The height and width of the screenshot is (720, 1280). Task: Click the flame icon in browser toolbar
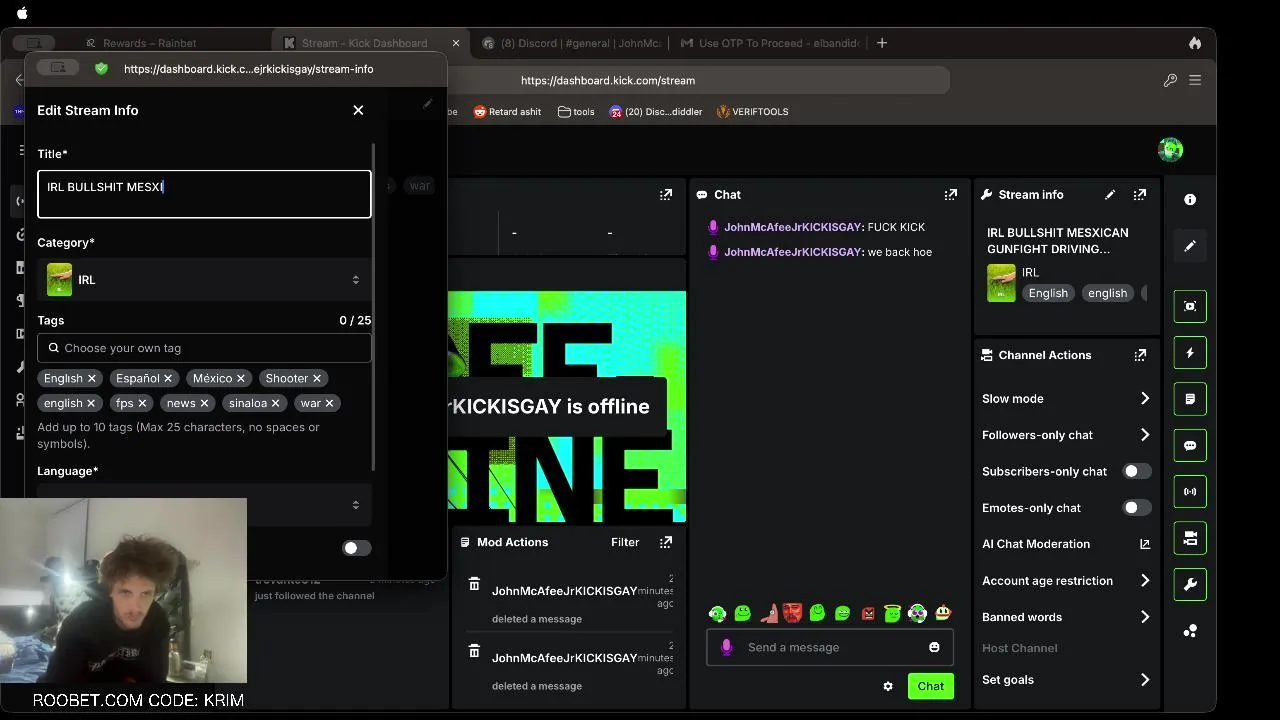[x=1195, y=43]
